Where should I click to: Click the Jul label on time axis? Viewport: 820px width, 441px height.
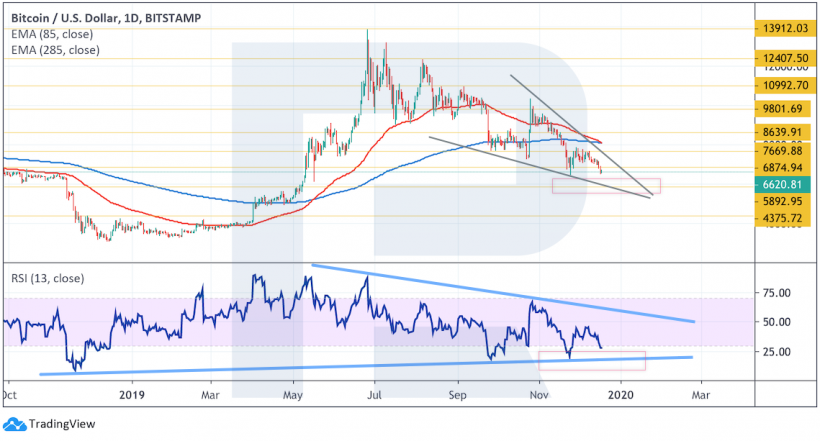tap(374, 394)
